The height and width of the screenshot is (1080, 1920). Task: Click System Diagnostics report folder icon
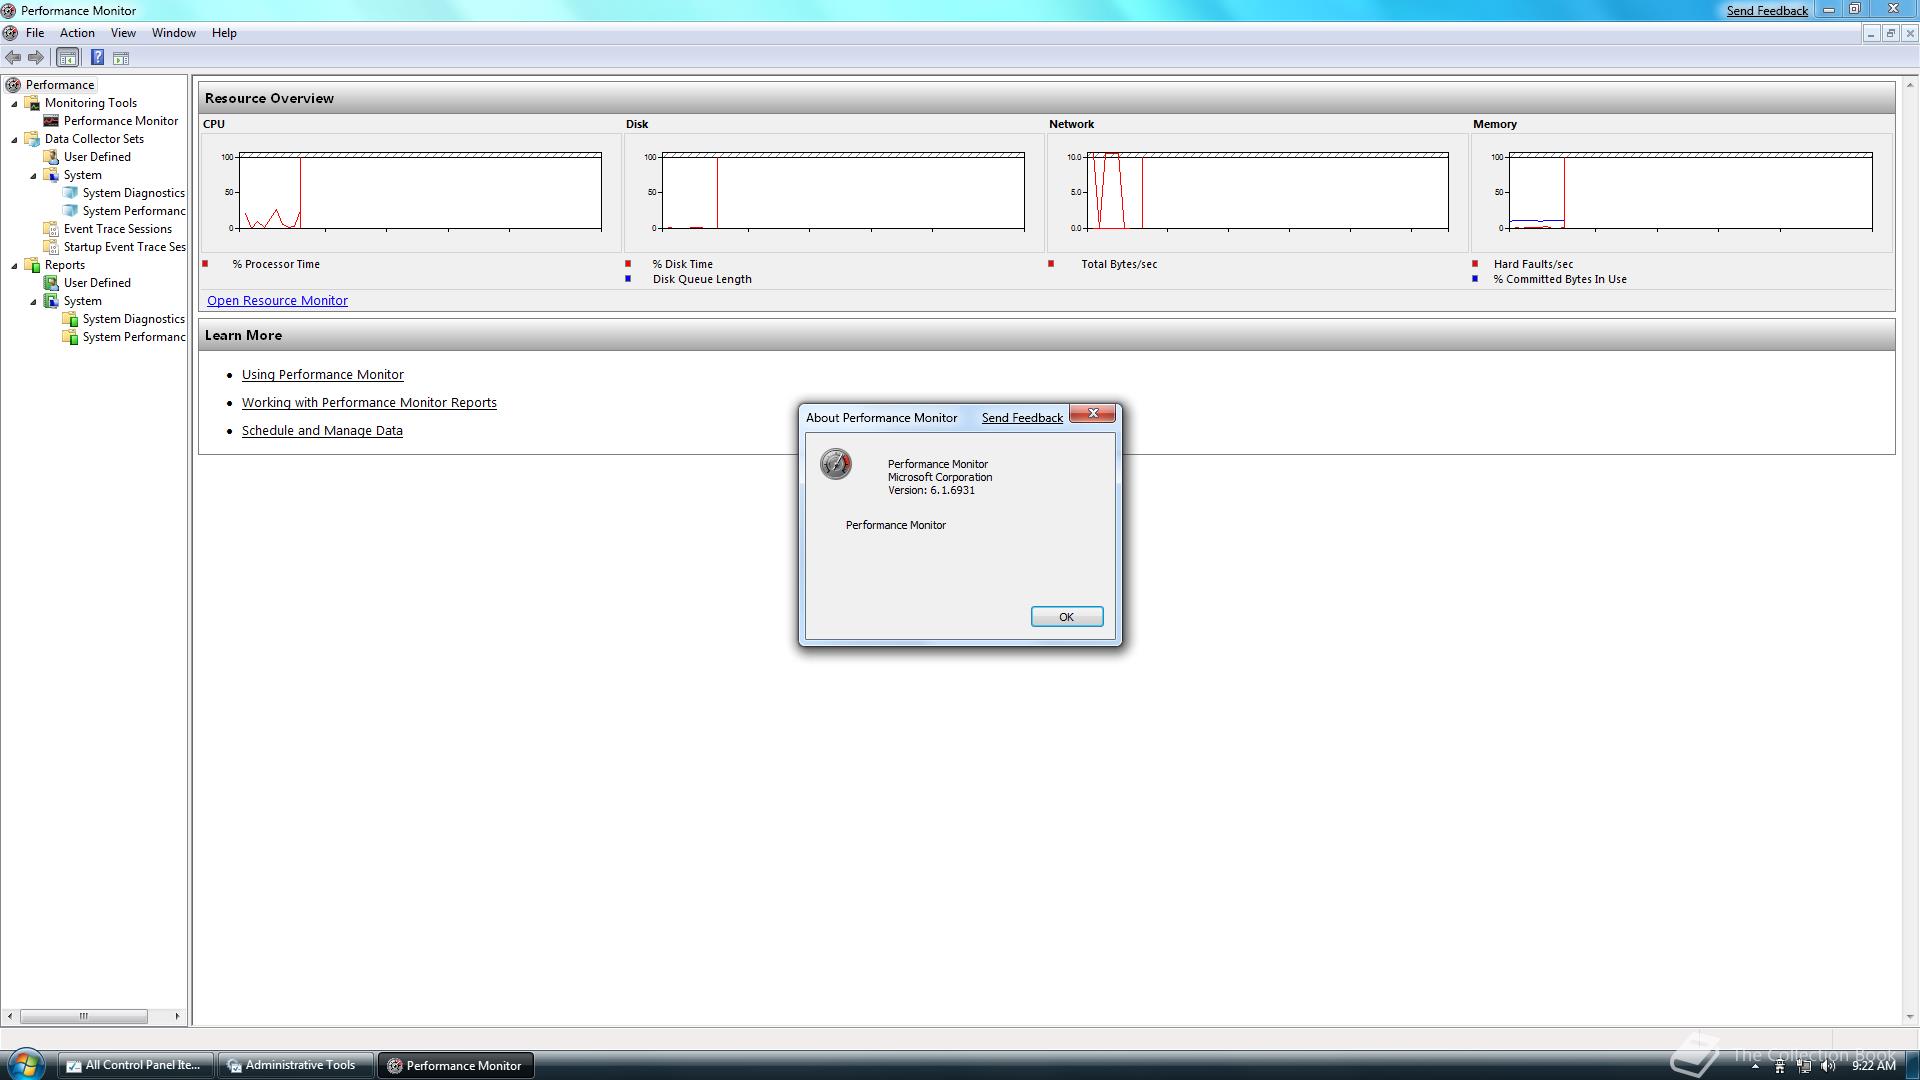pyautogui.click(x=70, y=319)
